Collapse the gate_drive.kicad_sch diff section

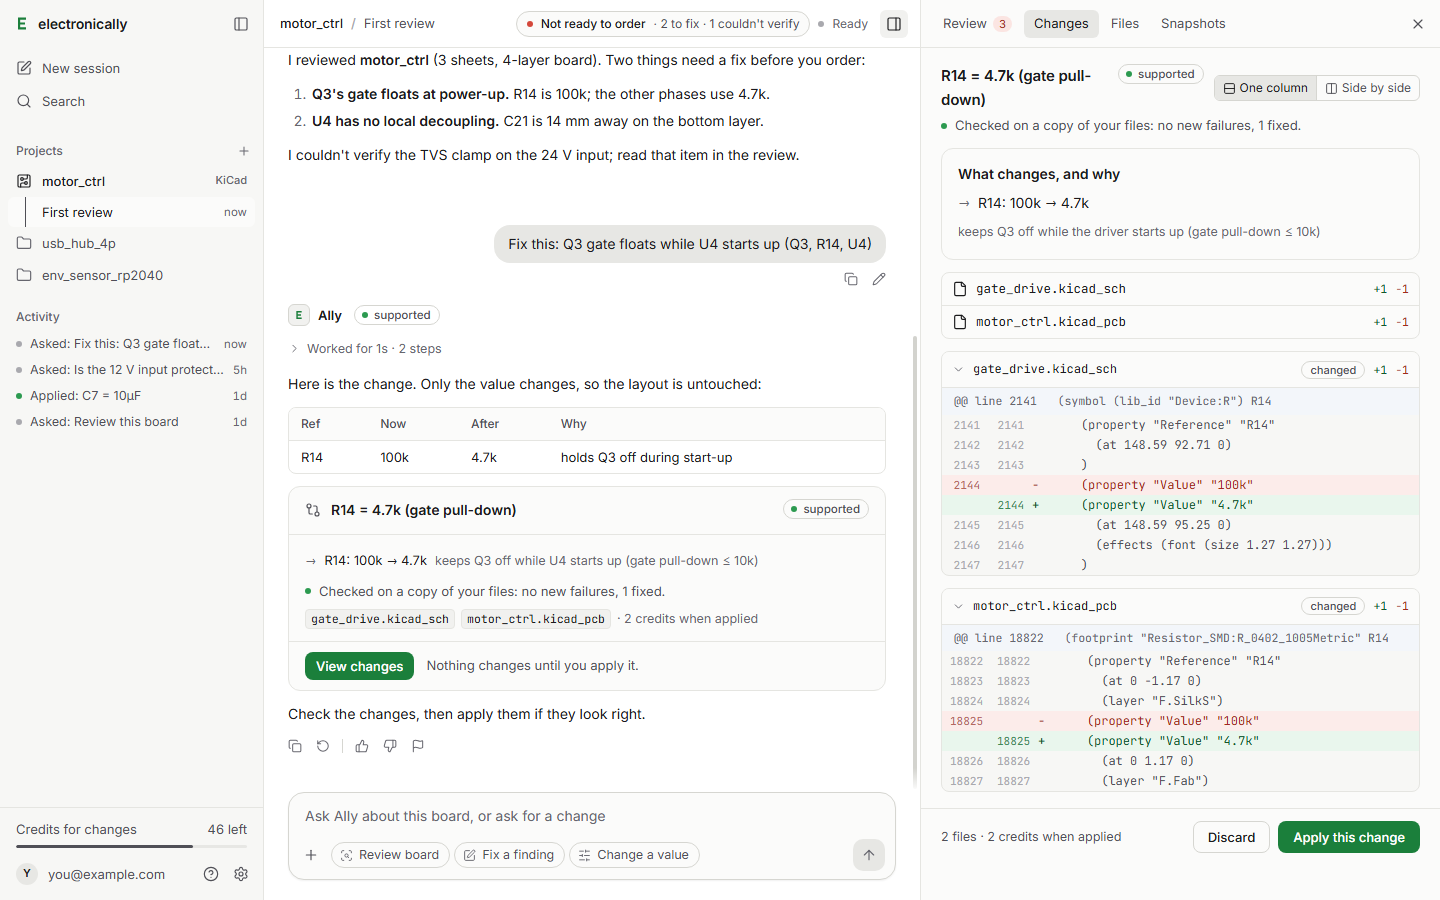[x=958, y=370]
